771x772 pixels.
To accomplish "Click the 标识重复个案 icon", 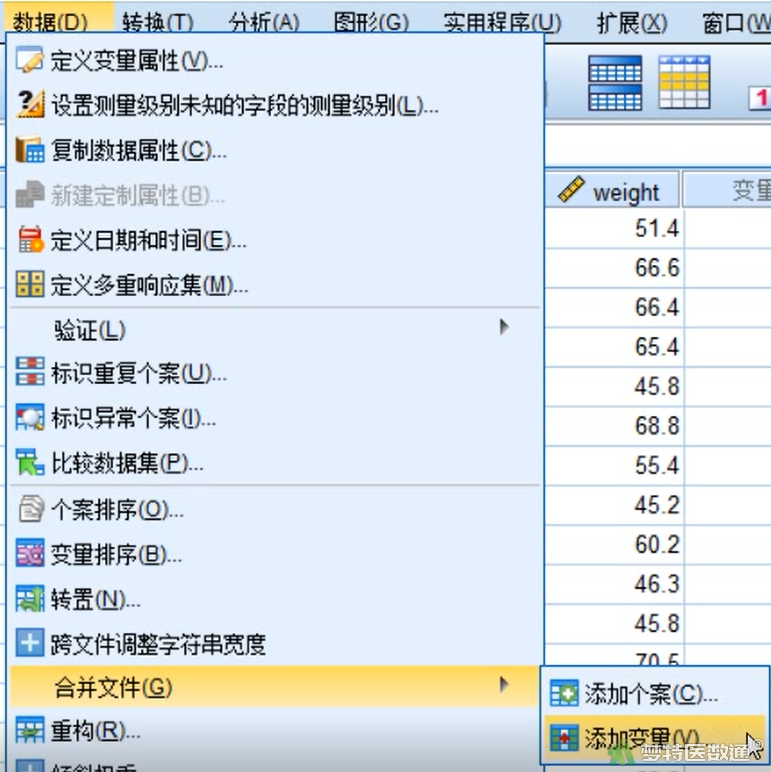I will click(x=30, y=372).
